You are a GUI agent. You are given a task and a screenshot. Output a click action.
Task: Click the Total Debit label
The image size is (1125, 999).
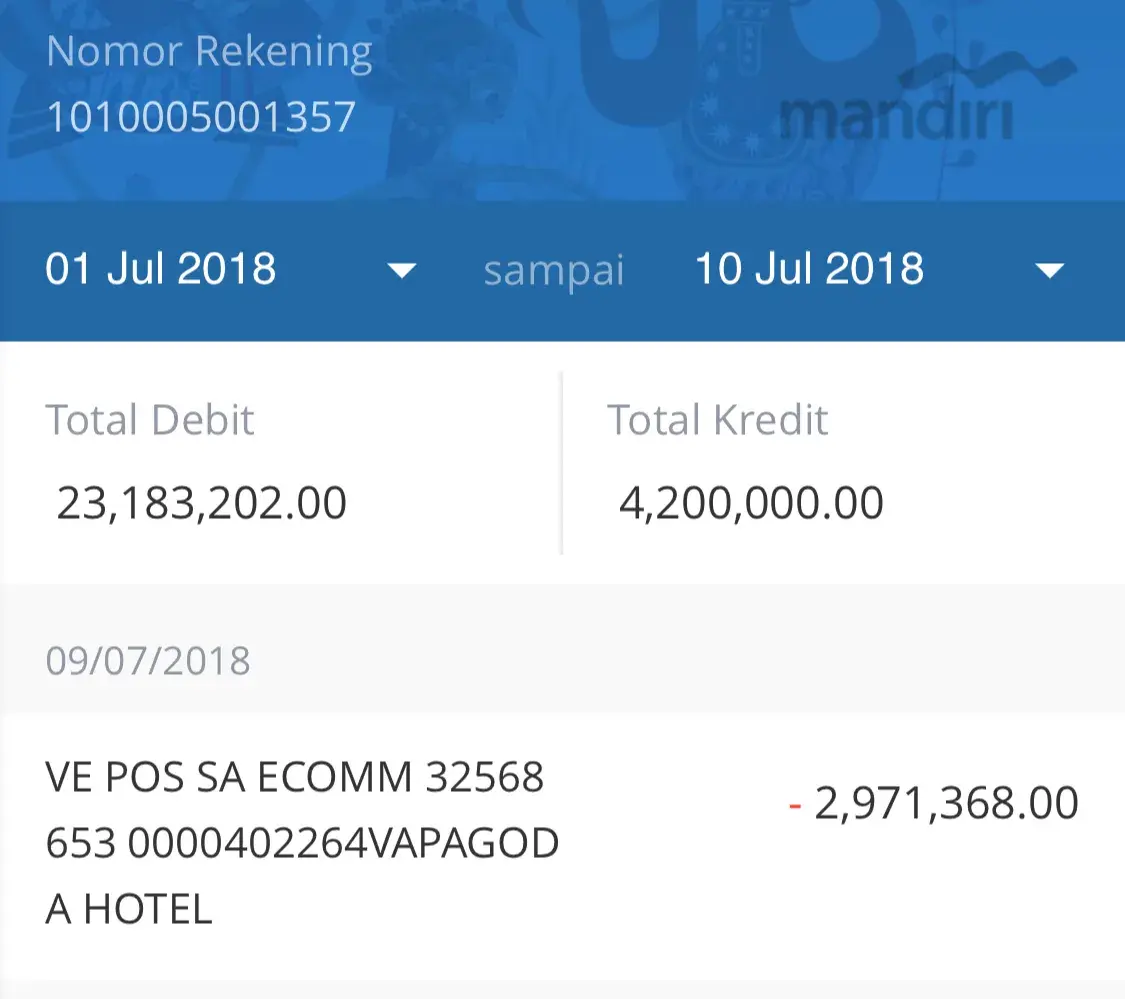tap(150, 420)
